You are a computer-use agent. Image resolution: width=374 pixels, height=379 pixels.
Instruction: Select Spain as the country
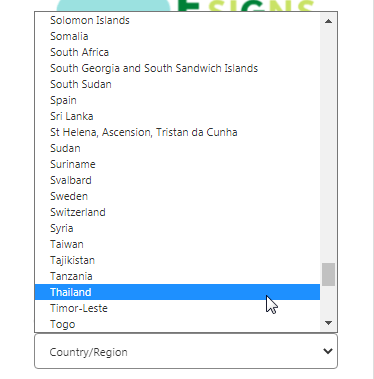point(177,100)
